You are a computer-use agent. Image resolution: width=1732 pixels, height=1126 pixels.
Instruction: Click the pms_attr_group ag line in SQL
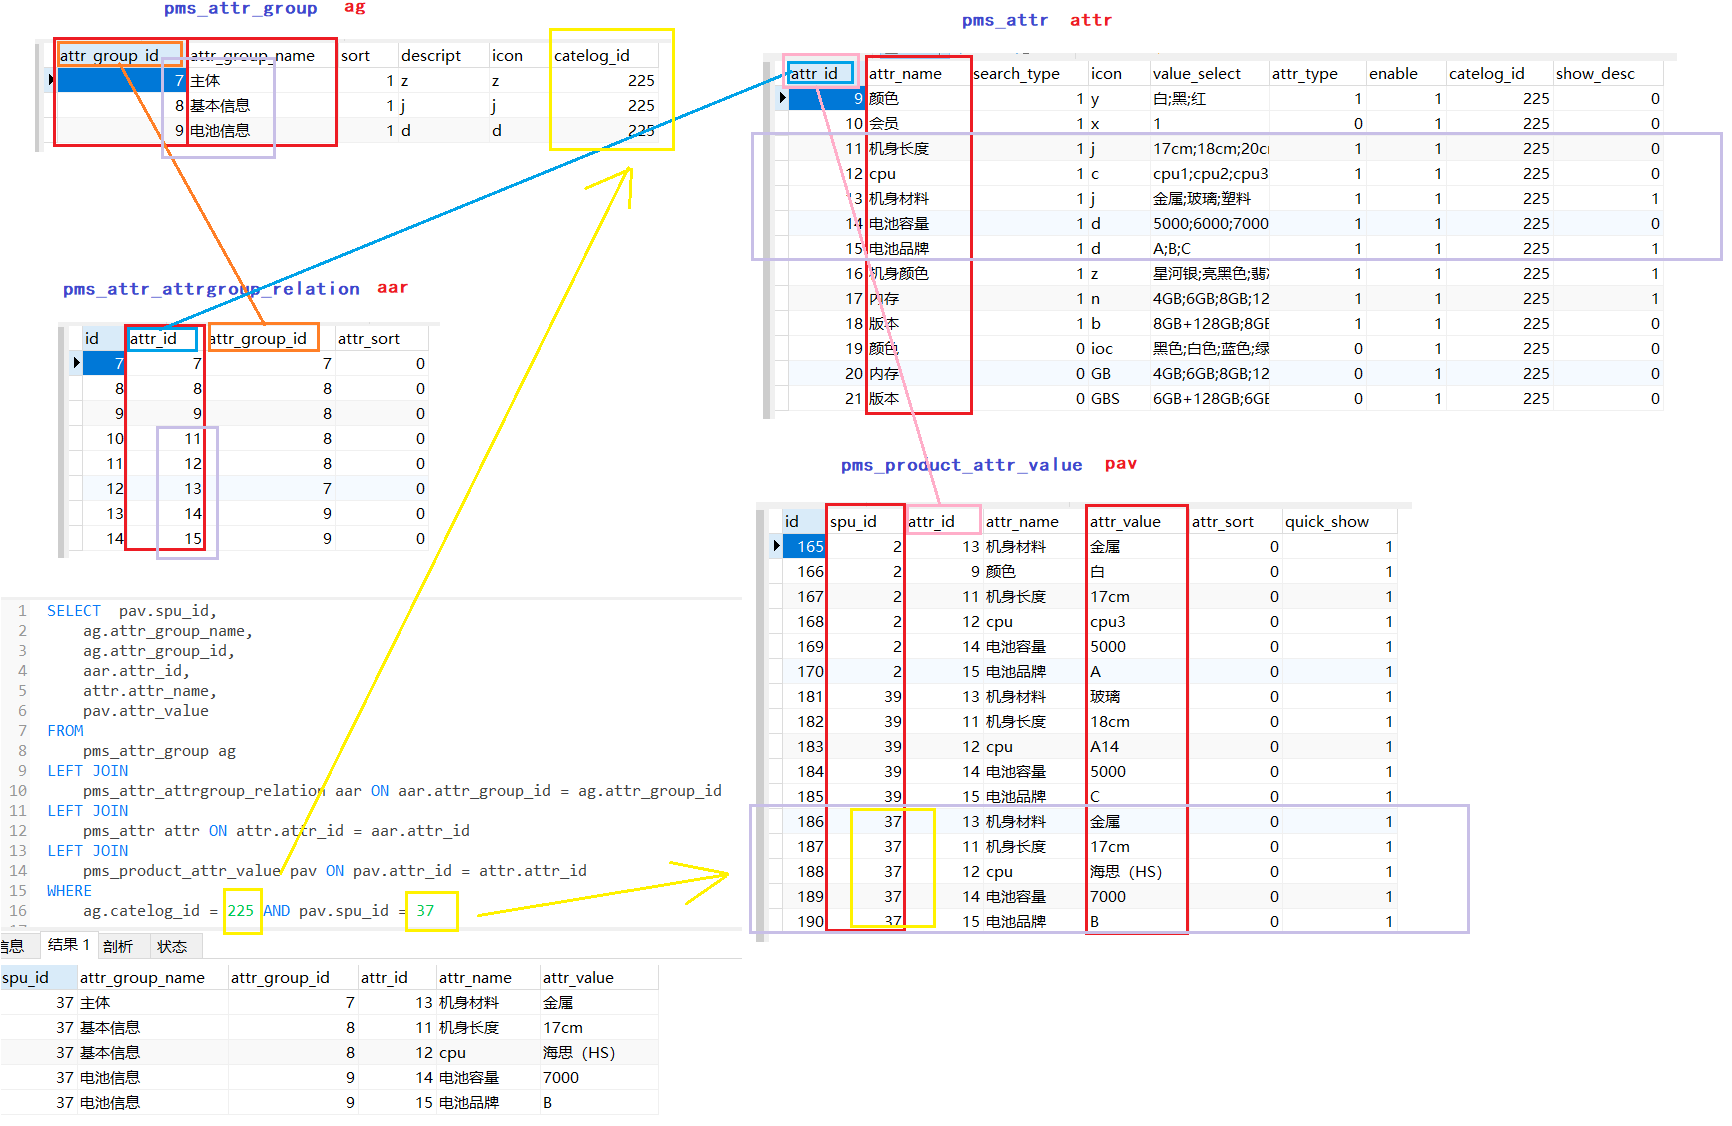click(160, 750)
